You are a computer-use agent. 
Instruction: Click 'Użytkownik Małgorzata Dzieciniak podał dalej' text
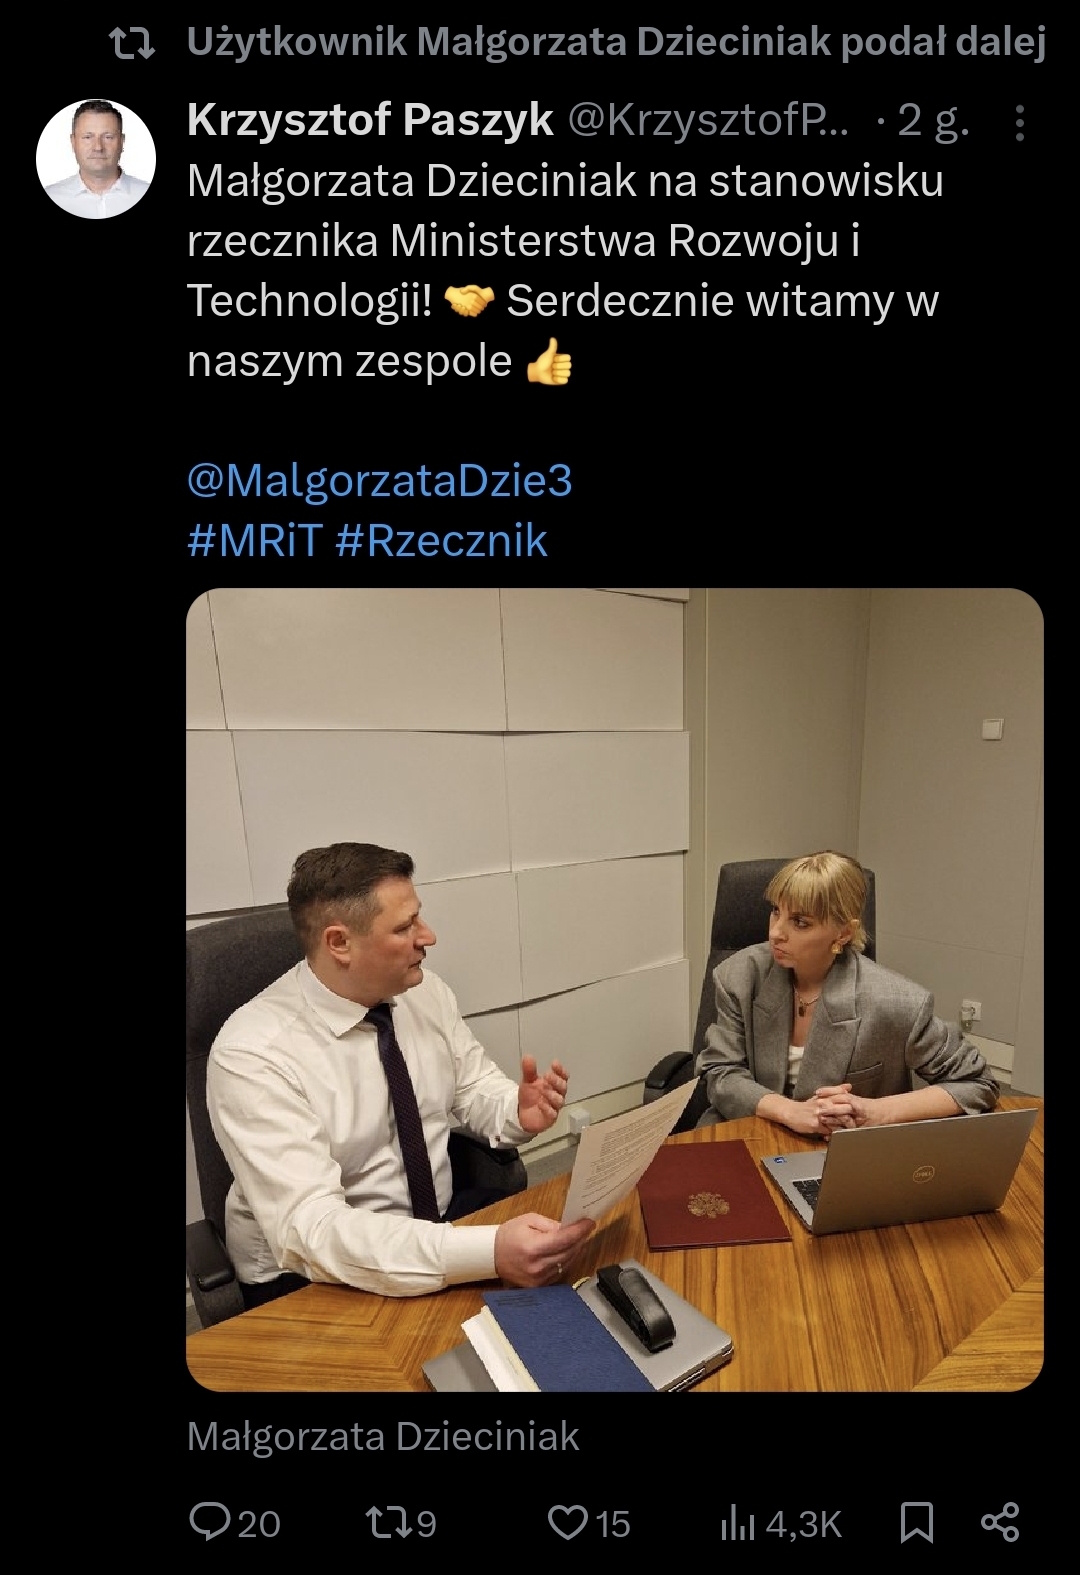click(x=616, y=42)
